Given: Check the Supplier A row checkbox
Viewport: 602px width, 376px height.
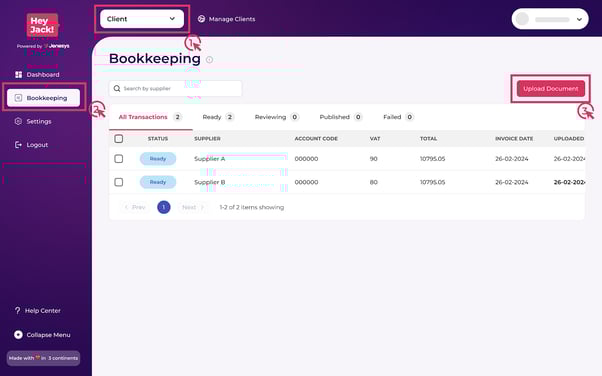Looking at the screenshot, I should pos(119,159).
